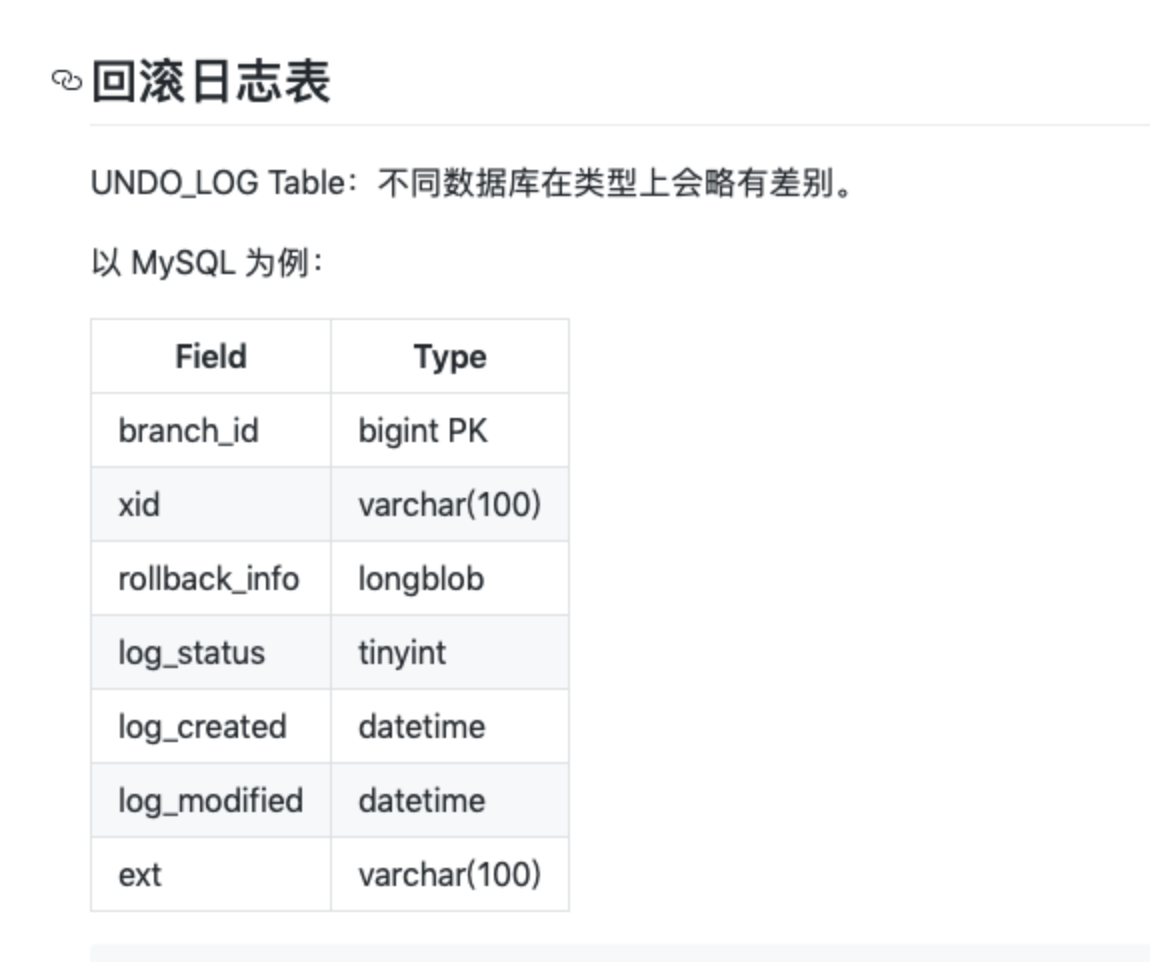Click the log_modified row's datetime cell

pos(450,801)
